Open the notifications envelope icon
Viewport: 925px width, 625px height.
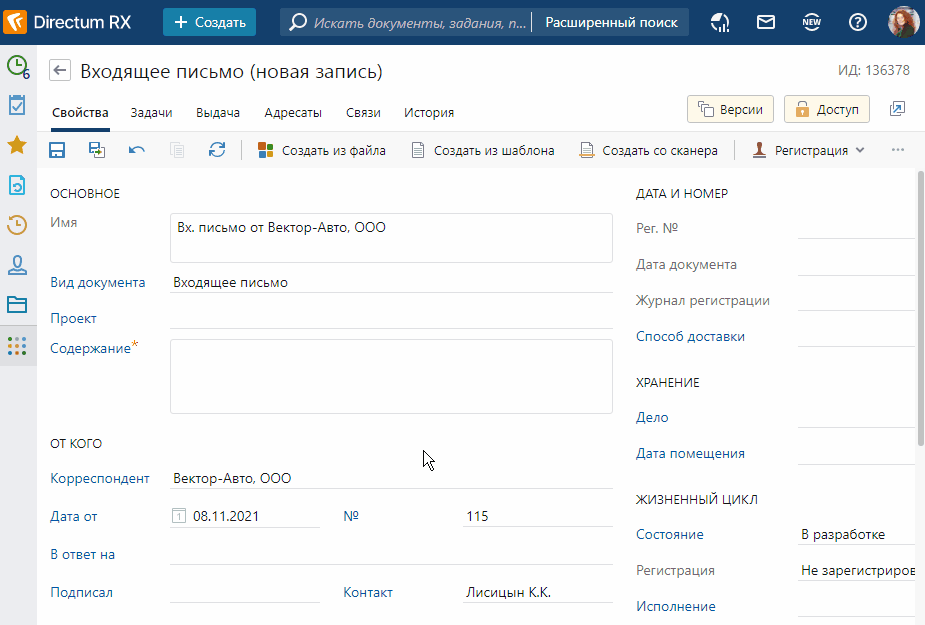[766, 22]
